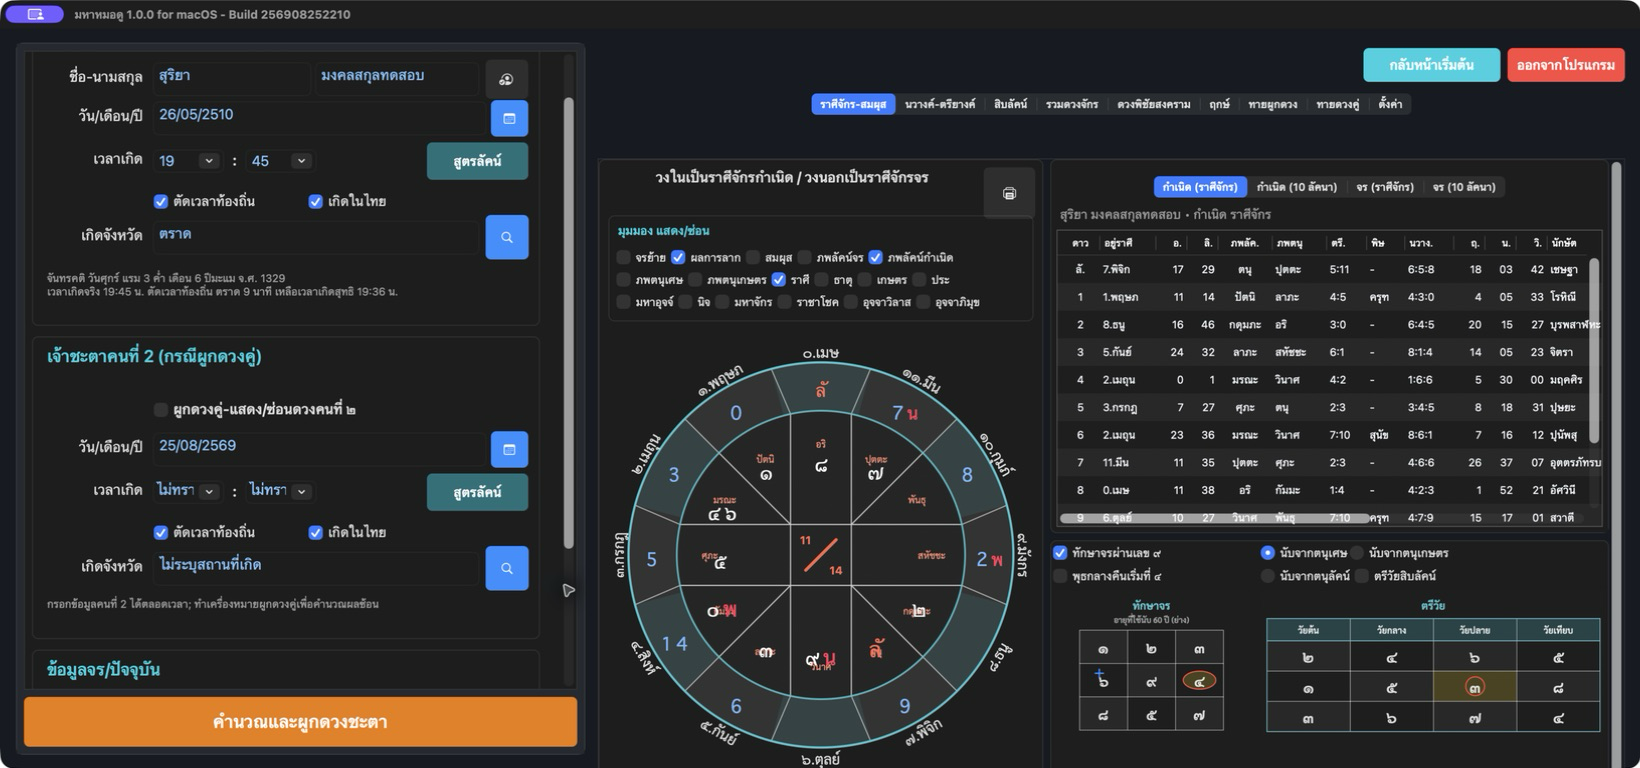Enable the ราชาโชค checkbox
The image size is (1640, 768).
785,302
